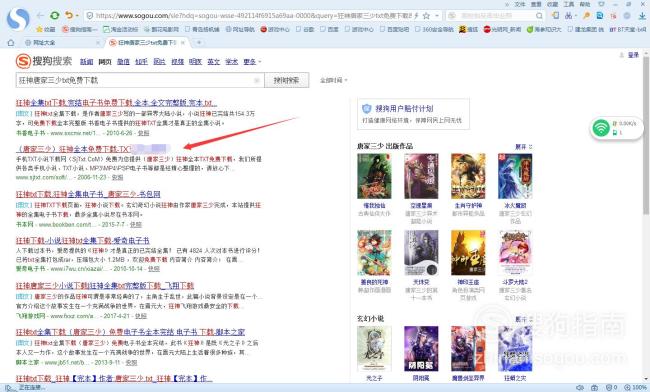The height and width of the screenshot is (392, 650).
Task: Switch to the 学术 search category
Action: 231,62
